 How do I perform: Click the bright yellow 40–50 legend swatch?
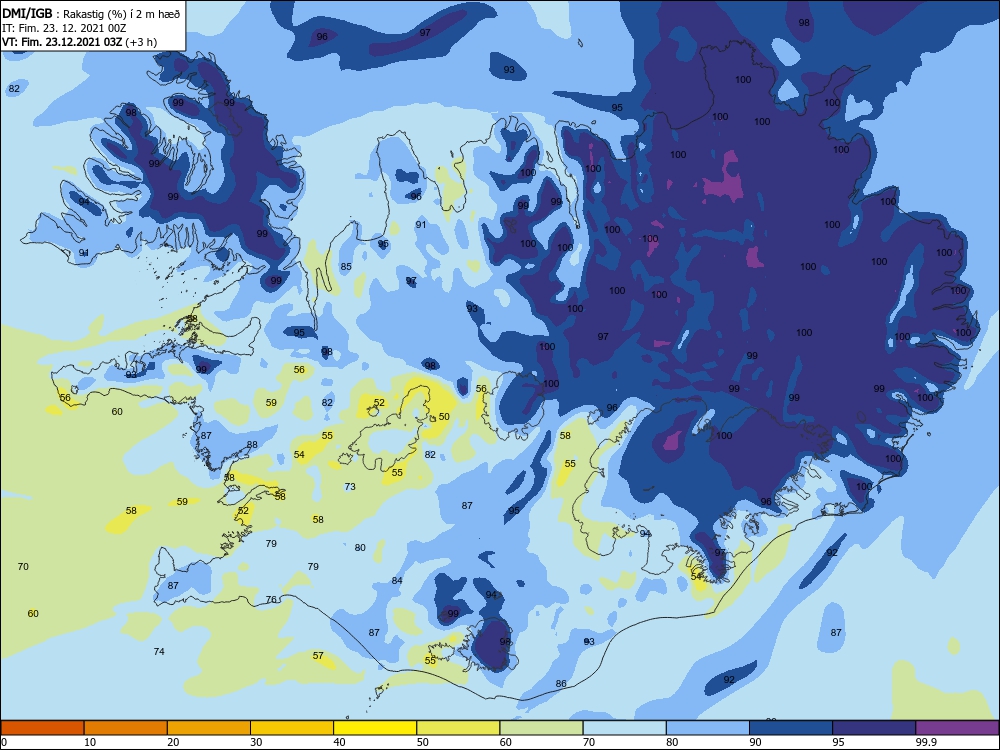click(375, 728)
